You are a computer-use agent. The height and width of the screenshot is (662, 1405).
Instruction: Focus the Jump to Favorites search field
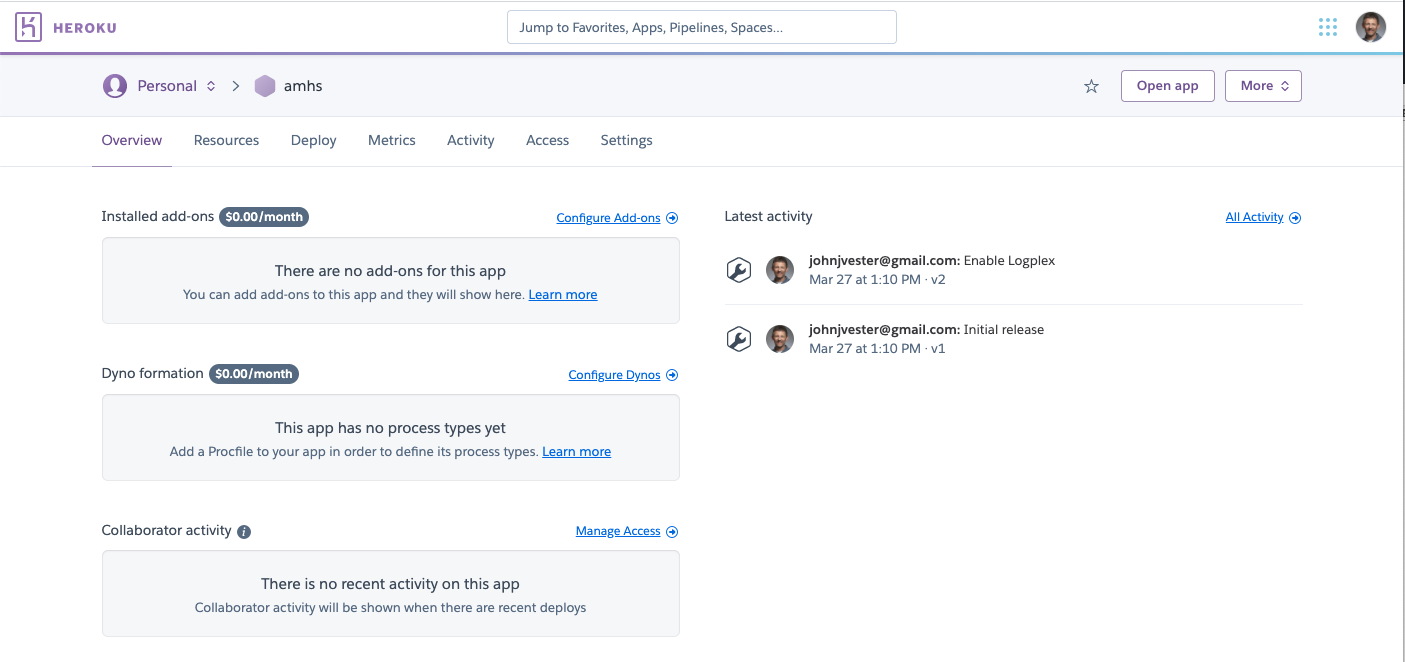pos(701,28)
